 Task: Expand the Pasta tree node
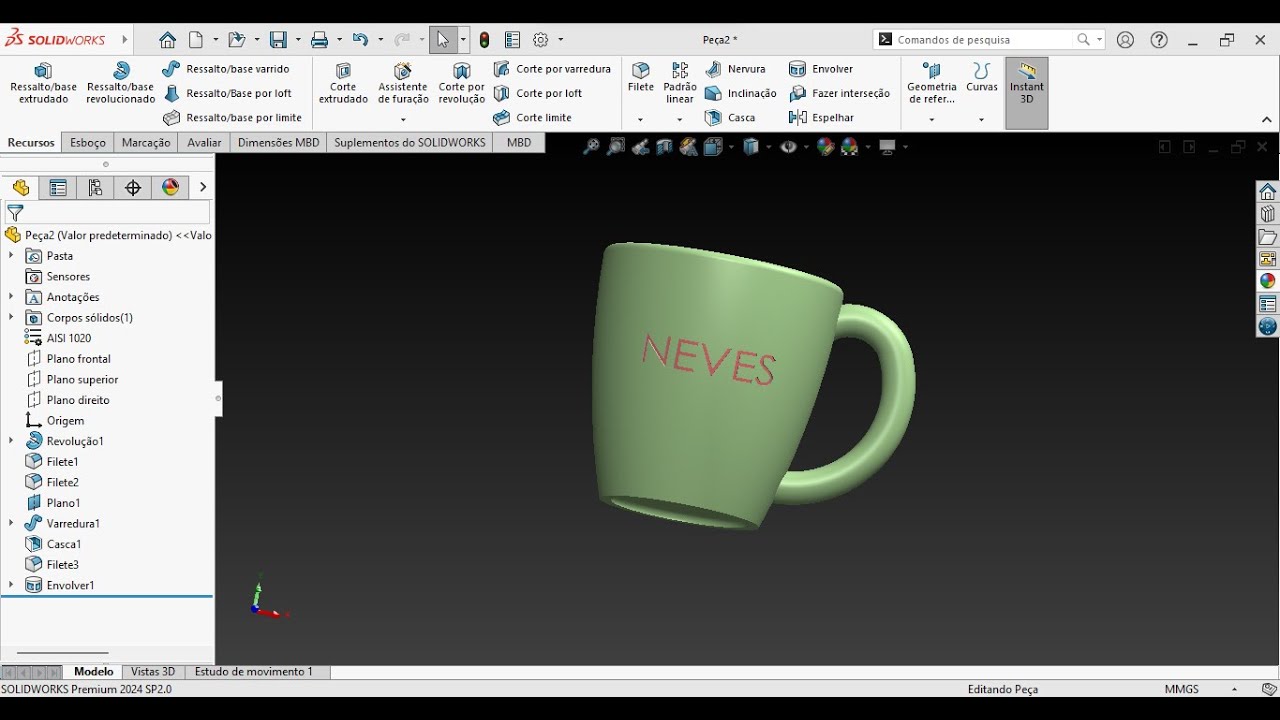pyautogui.click(x=11, y=256)
